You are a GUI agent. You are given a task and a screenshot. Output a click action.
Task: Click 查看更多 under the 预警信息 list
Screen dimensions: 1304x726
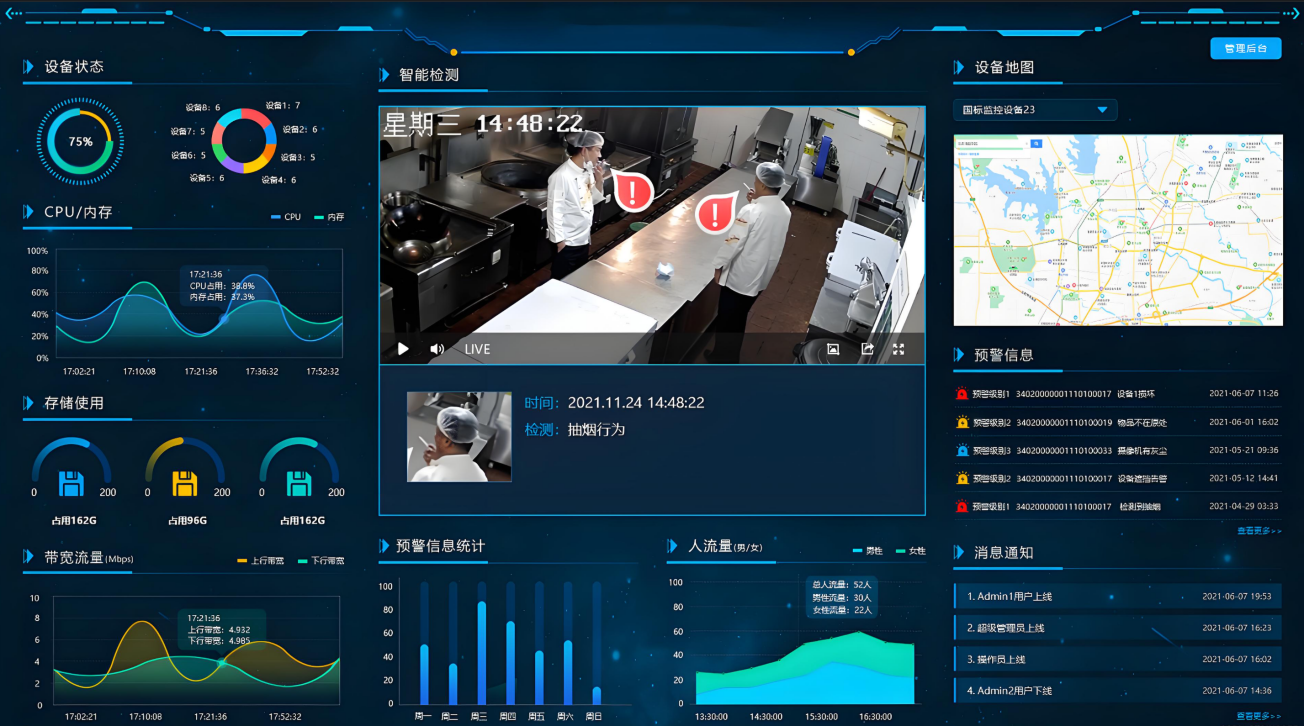click(1259, 531)
